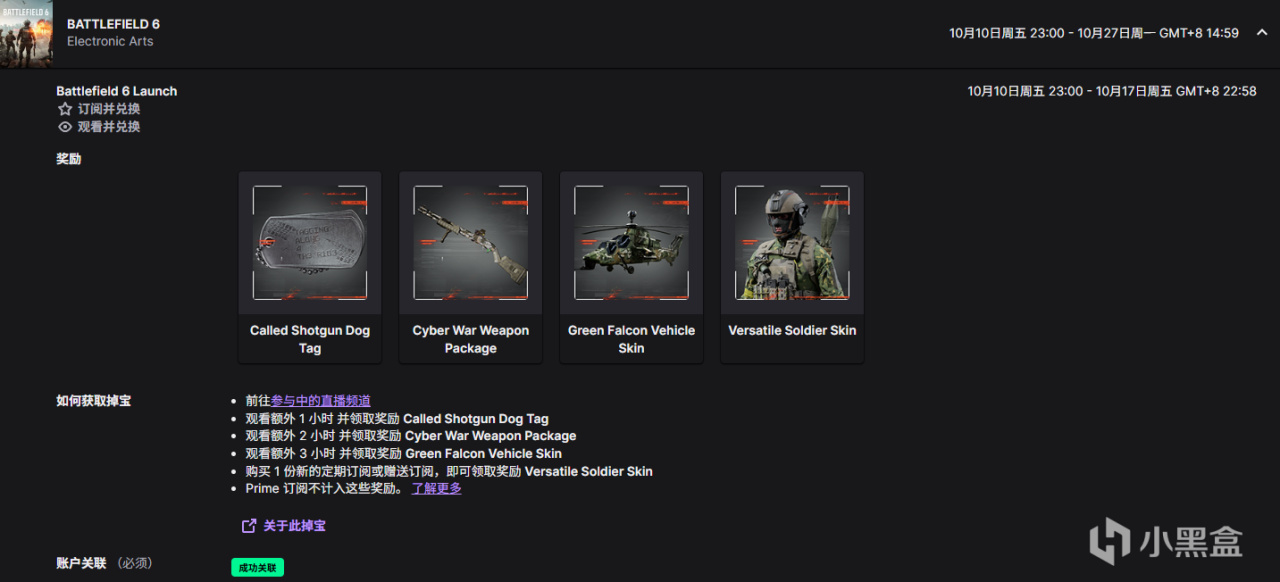Viewport: 1280px width, 582px height.
Task: Click the 购买 1 份新的定期订阅 instruction line
Action: 449,471
